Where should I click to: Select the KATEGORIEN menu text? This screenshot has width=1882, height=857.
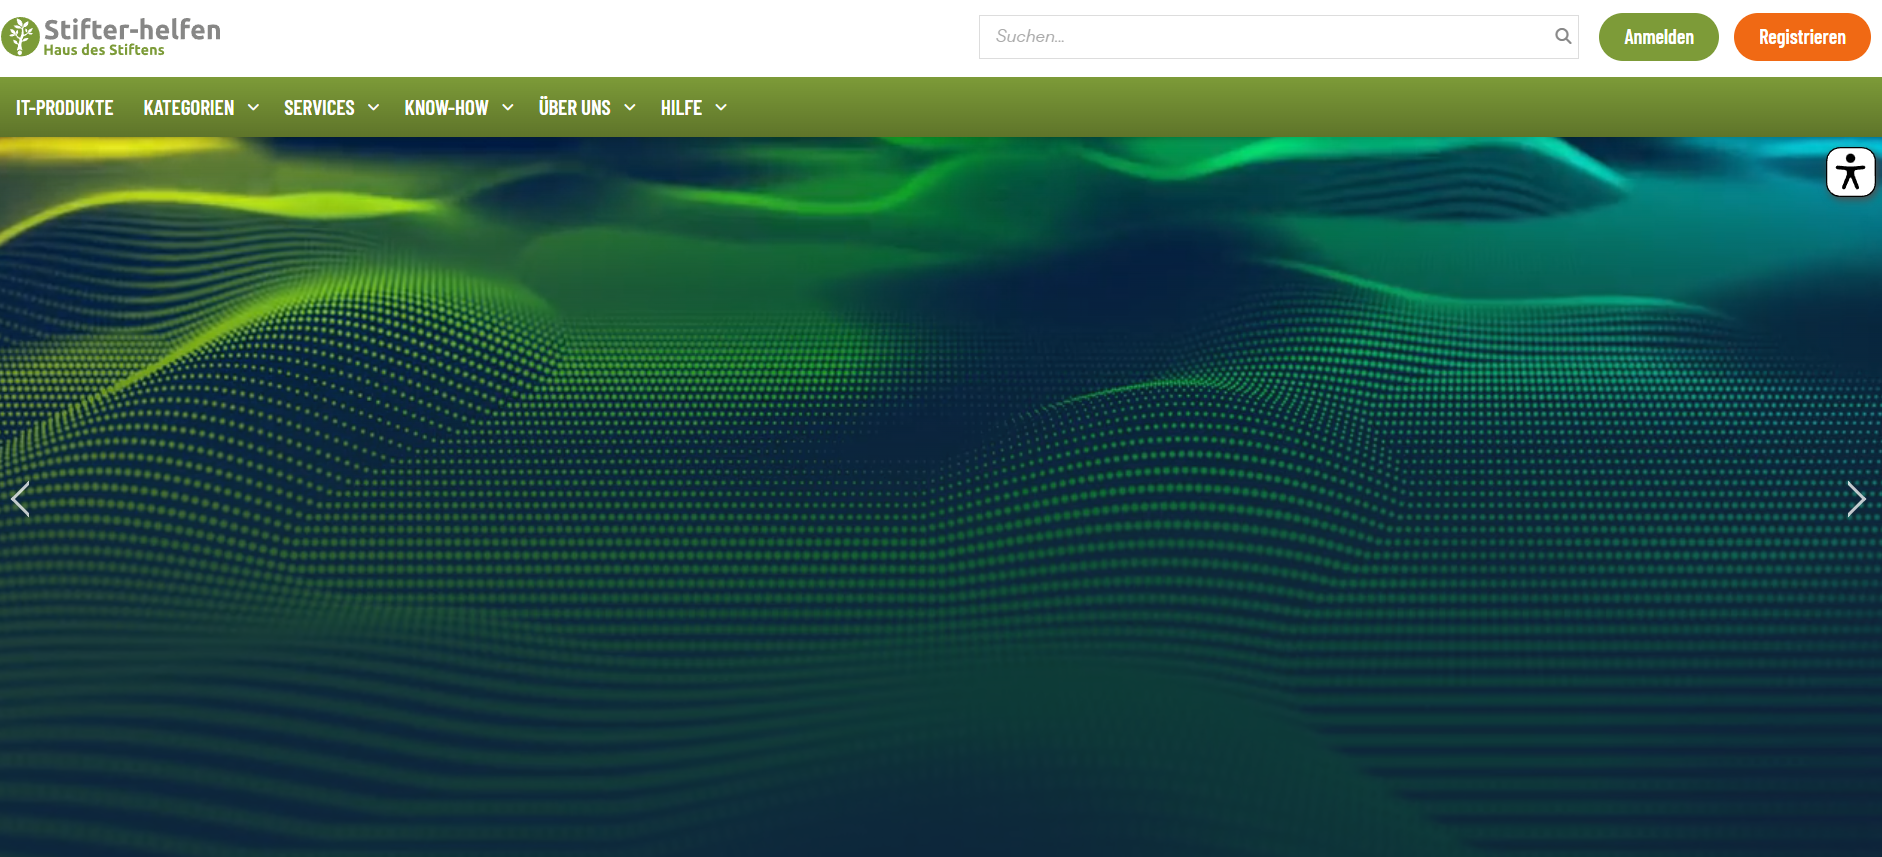point(188,108)
